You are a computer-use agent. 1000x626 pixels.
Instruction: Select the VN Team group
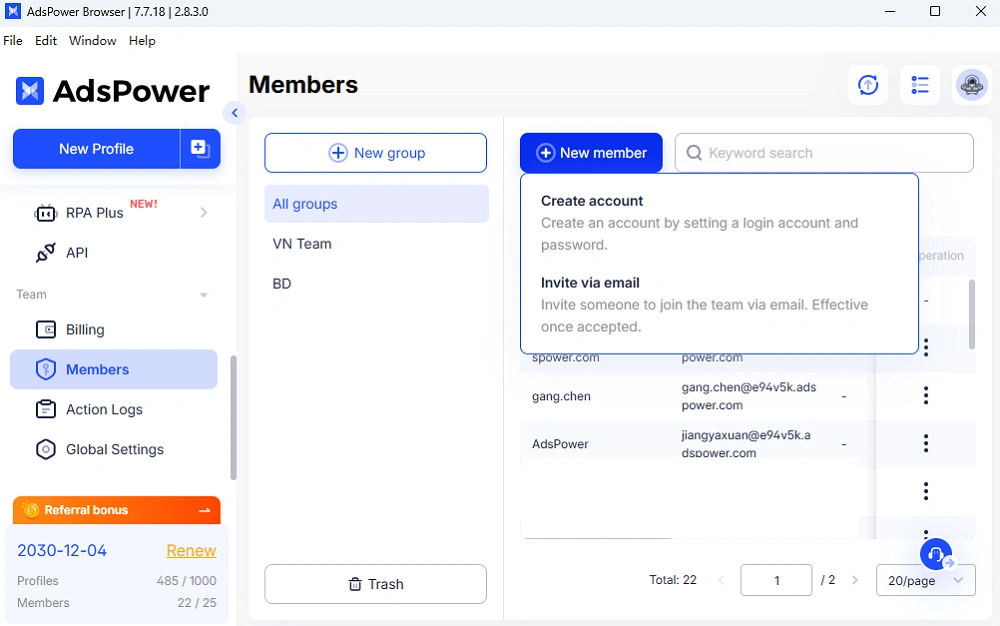[x=302, y=243]
